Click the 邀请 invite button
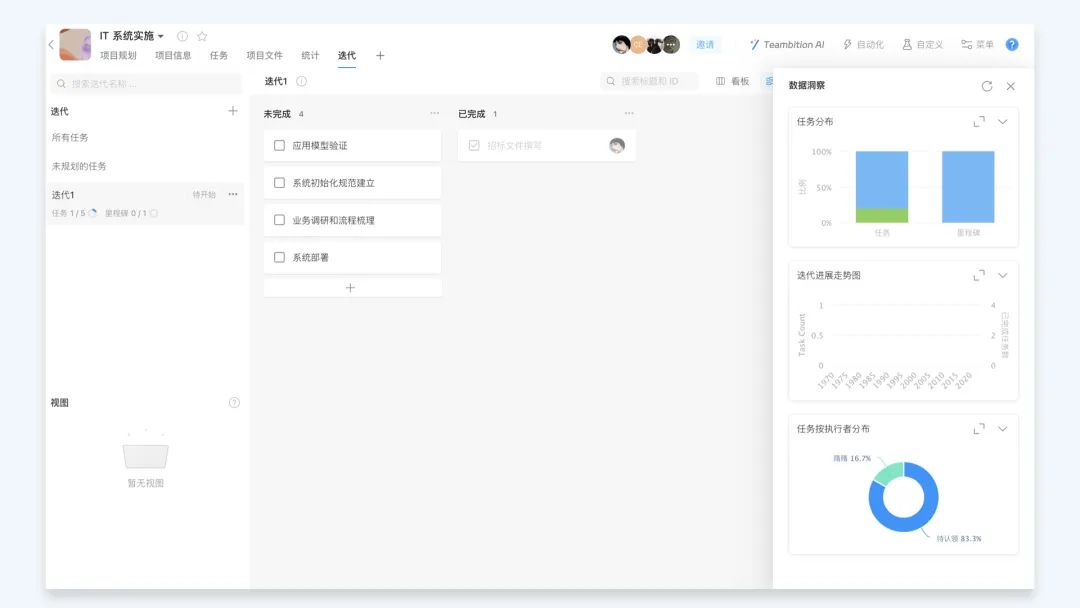Screen dimensions: 1080x608 [x=705, y=45]
